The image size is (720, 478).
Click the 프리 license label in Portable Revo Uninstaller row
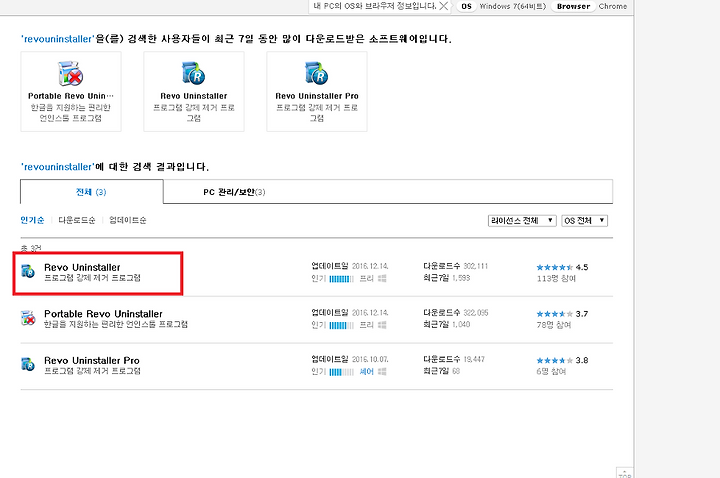pyautogui.click(x=366, y=325)
